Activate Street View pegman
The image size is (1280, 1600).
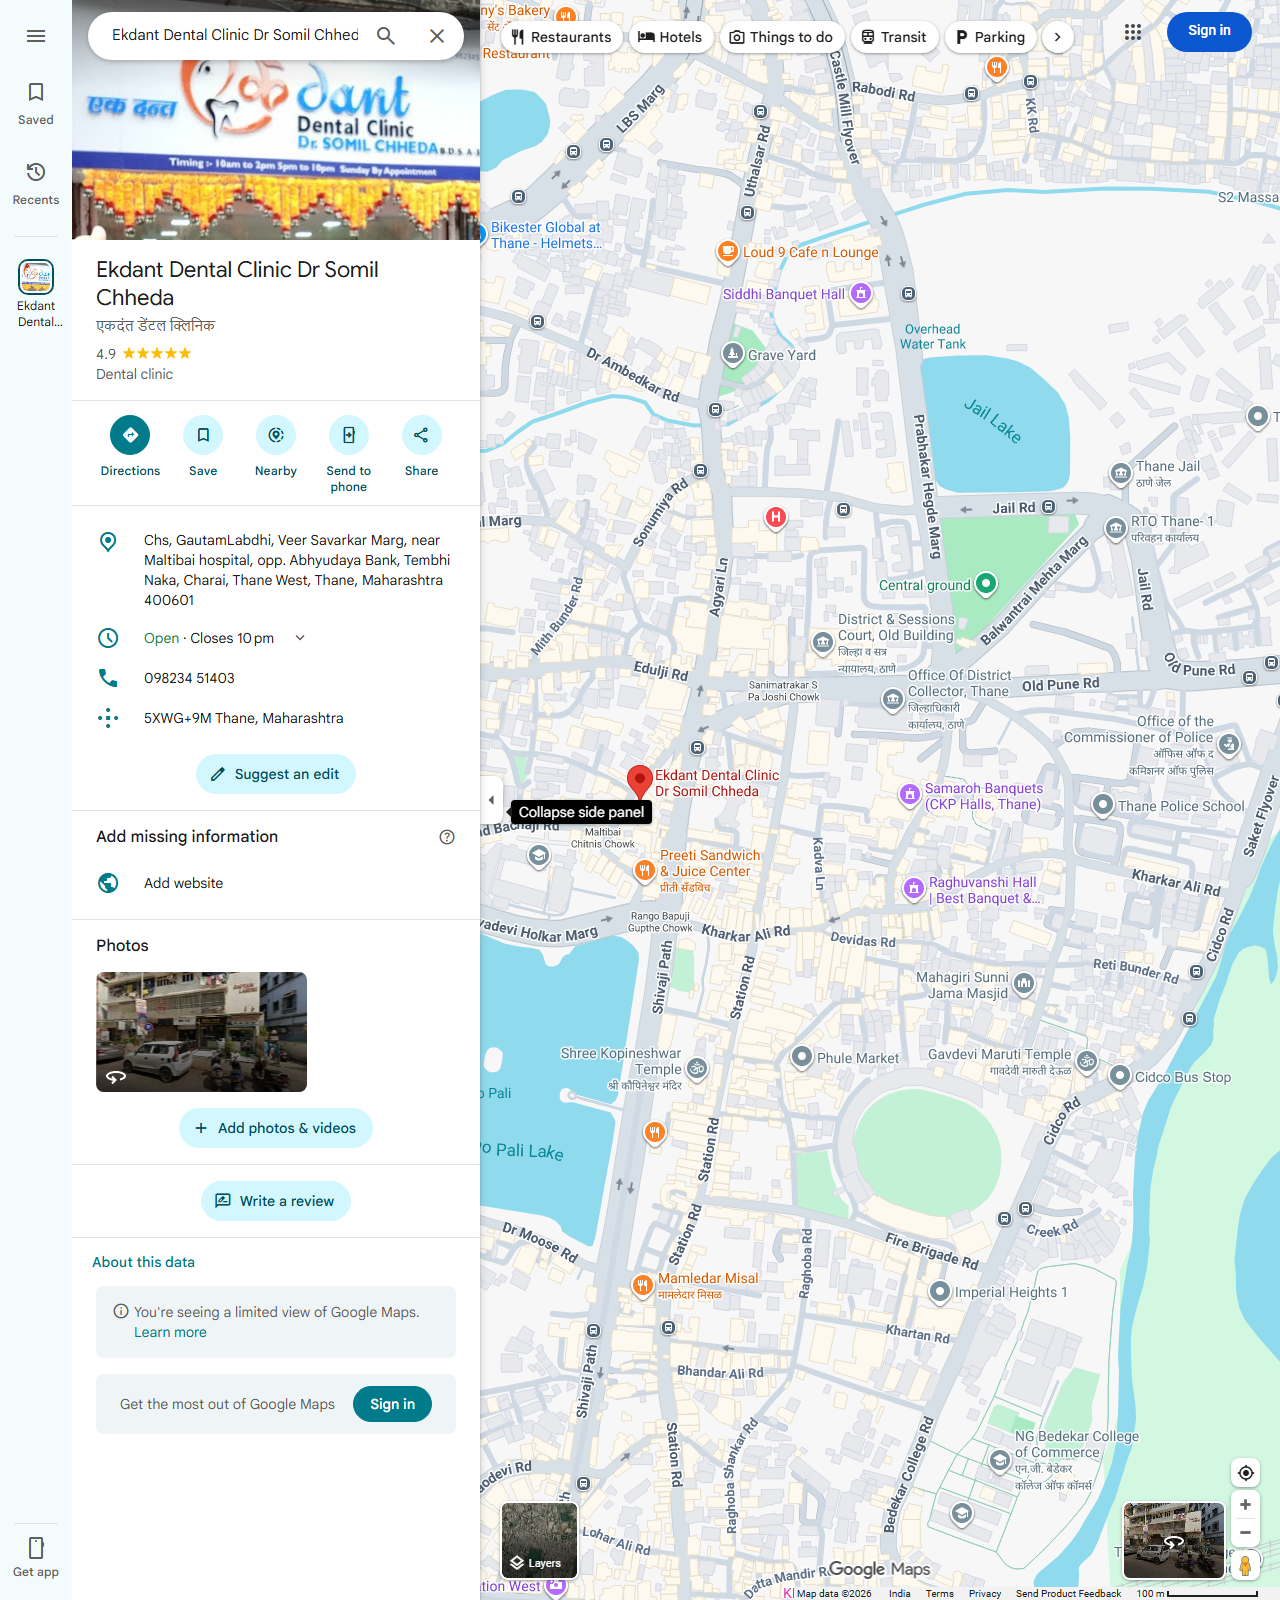point(1246,1565)
